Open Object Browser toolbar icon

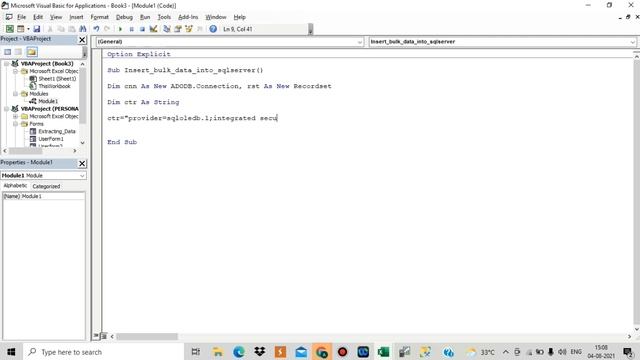pyautogui.click(x=189, y=29)
